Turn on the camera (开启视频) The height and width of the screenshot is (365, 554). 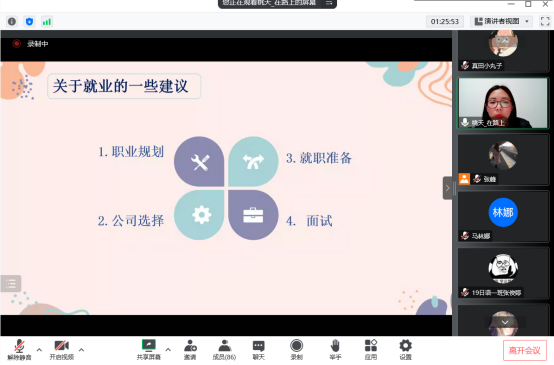61,349
